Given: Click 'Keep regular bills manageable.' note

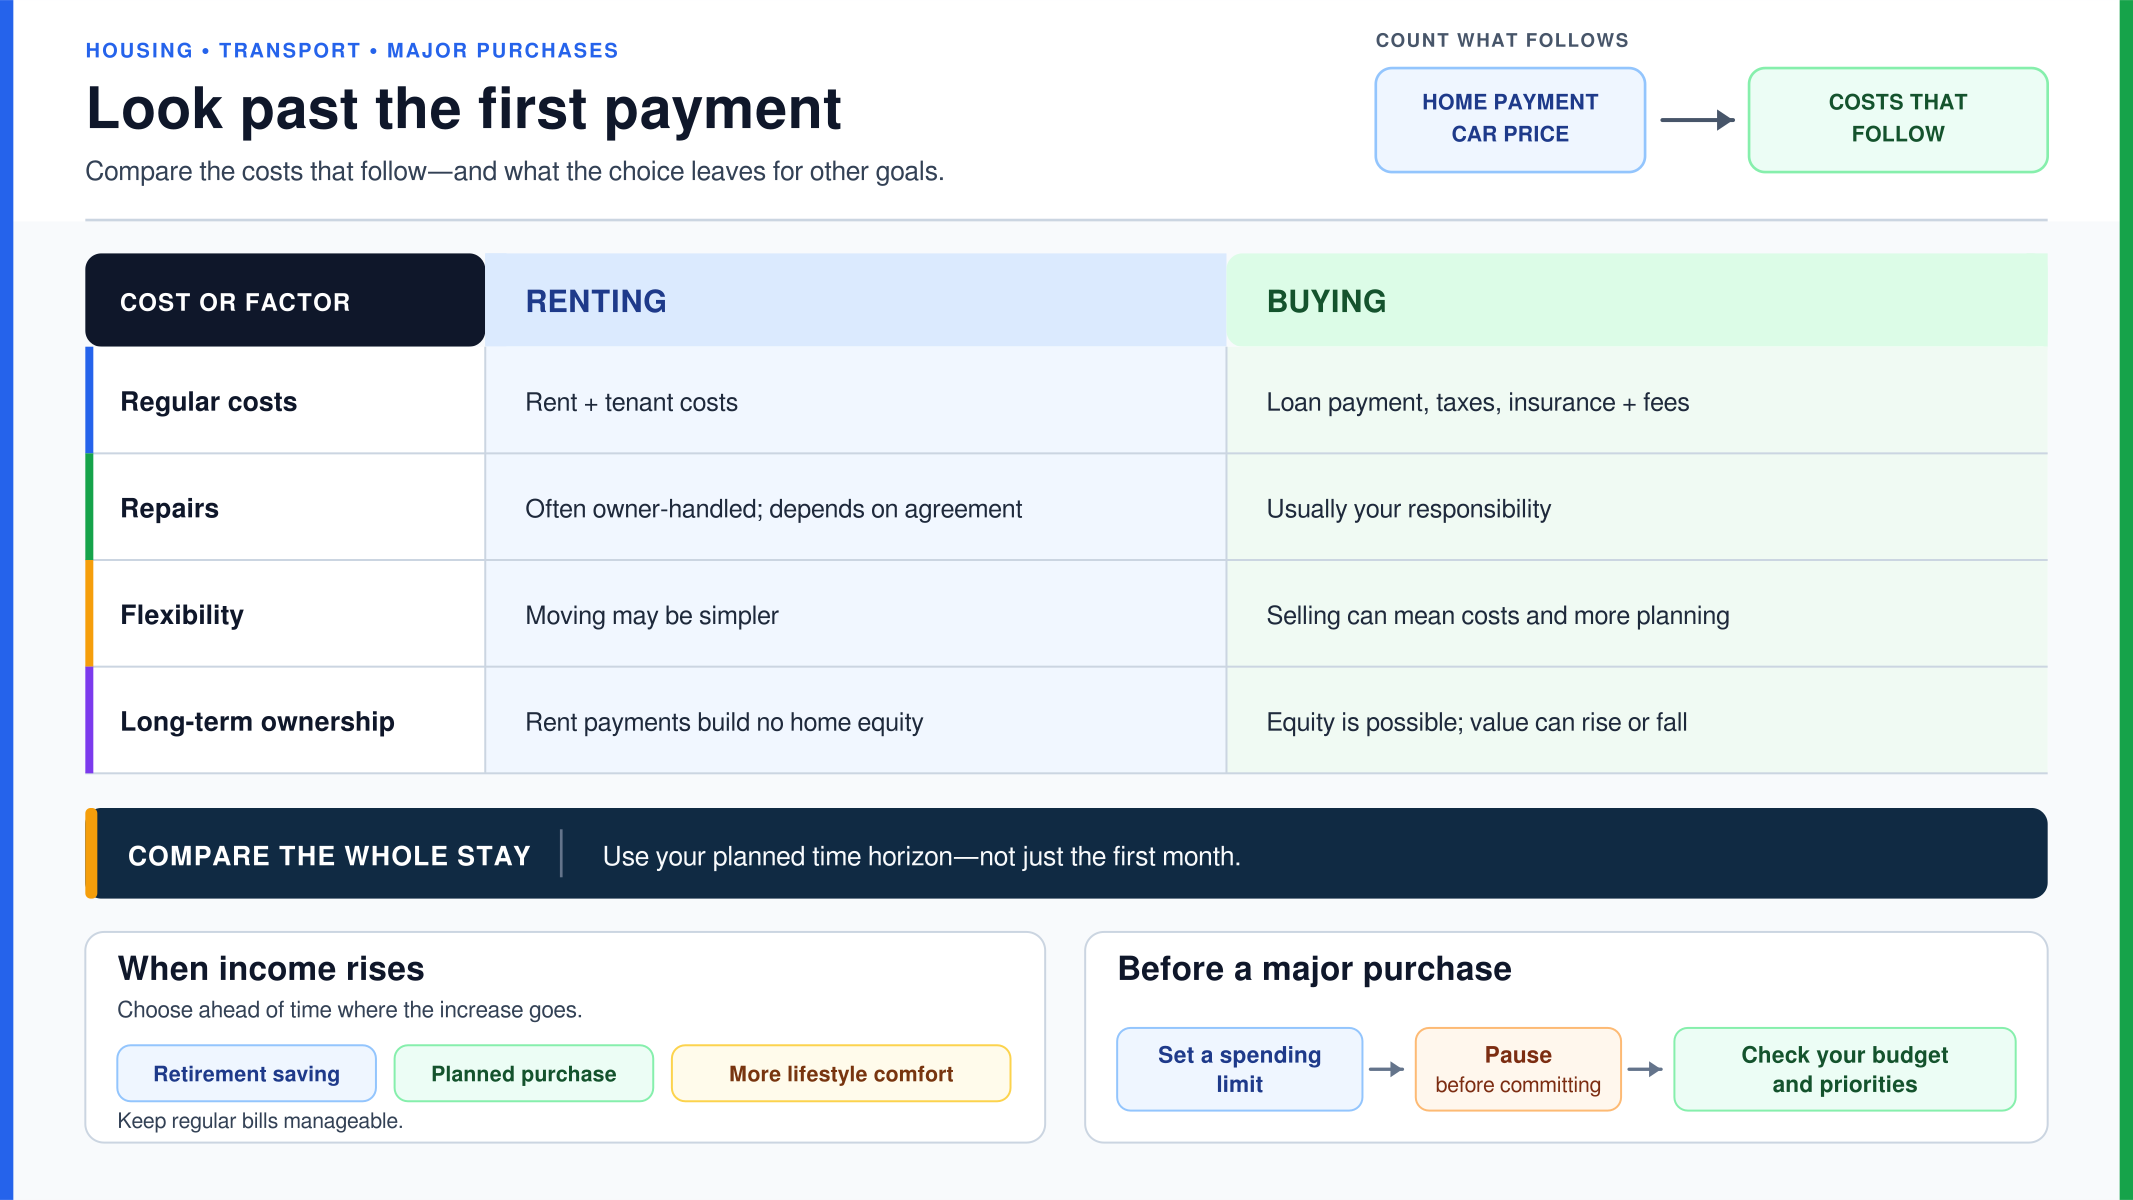Looking at the screenshot, I should pos(260,1121).
